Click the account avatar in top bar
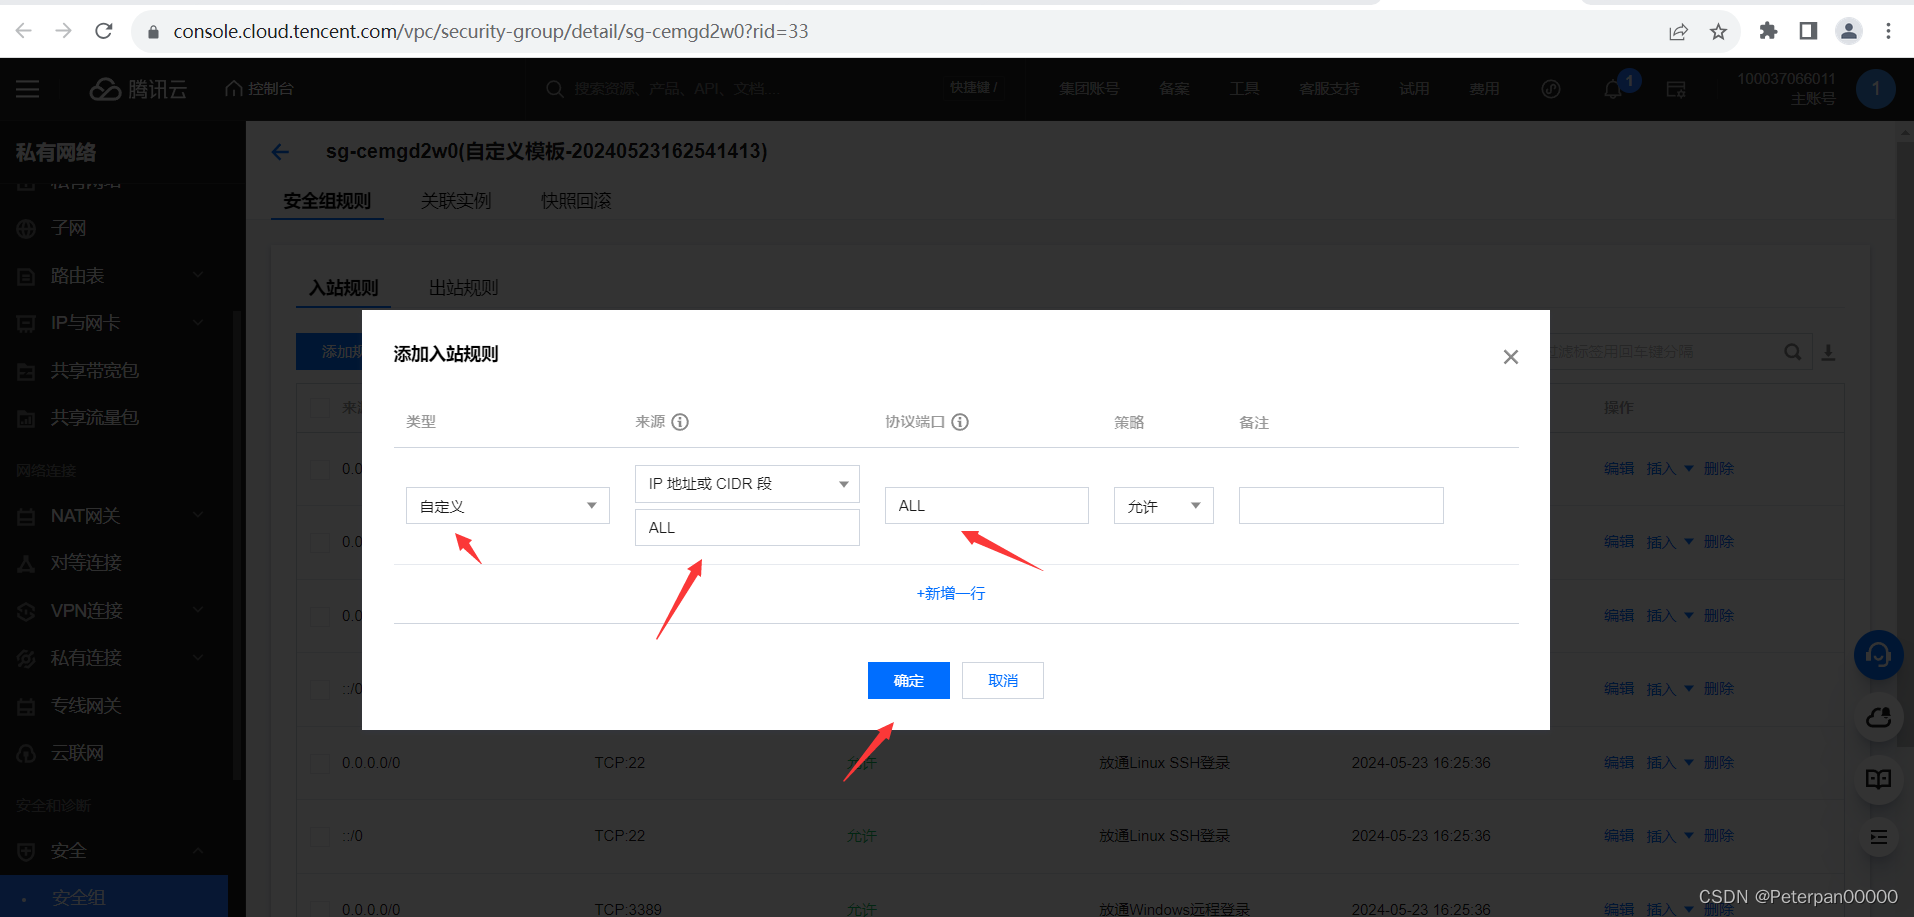 point(1875,89)
